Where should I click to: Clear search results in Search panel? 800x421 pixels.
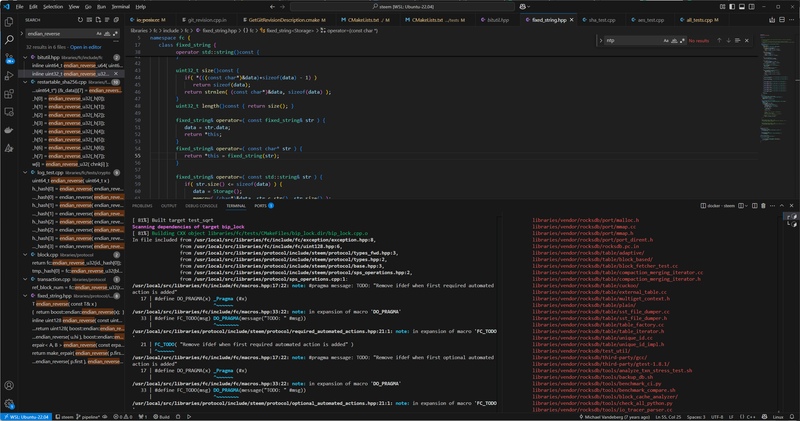pyautogui.click(x=89, y=20)
